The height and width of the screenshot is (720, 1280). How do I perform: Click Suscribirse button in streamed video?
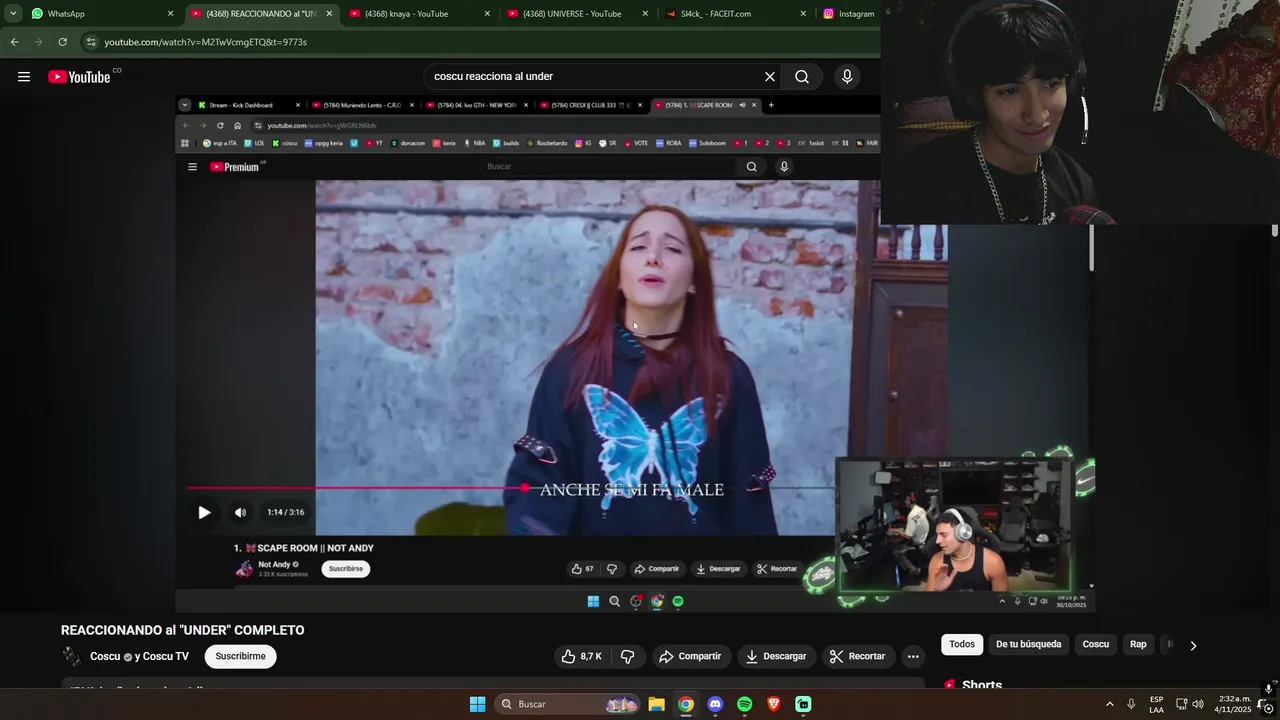click(346, 569)
